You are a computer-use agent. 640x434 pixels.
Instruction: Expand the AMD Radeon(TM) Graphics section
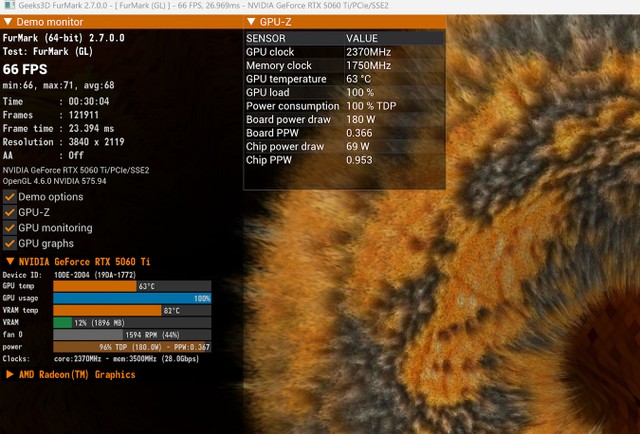tap(10, 374)
